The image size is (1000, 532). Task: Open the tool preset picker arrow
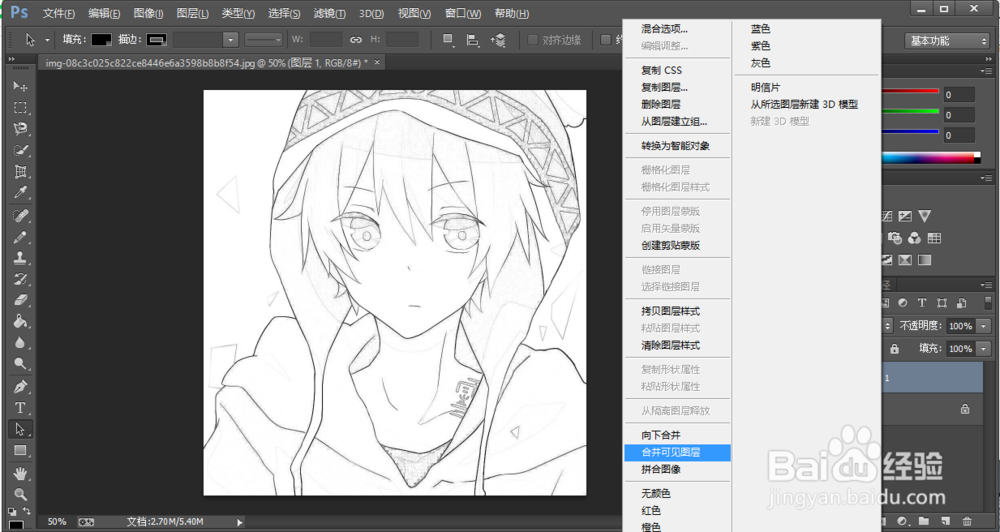[47, 40]
